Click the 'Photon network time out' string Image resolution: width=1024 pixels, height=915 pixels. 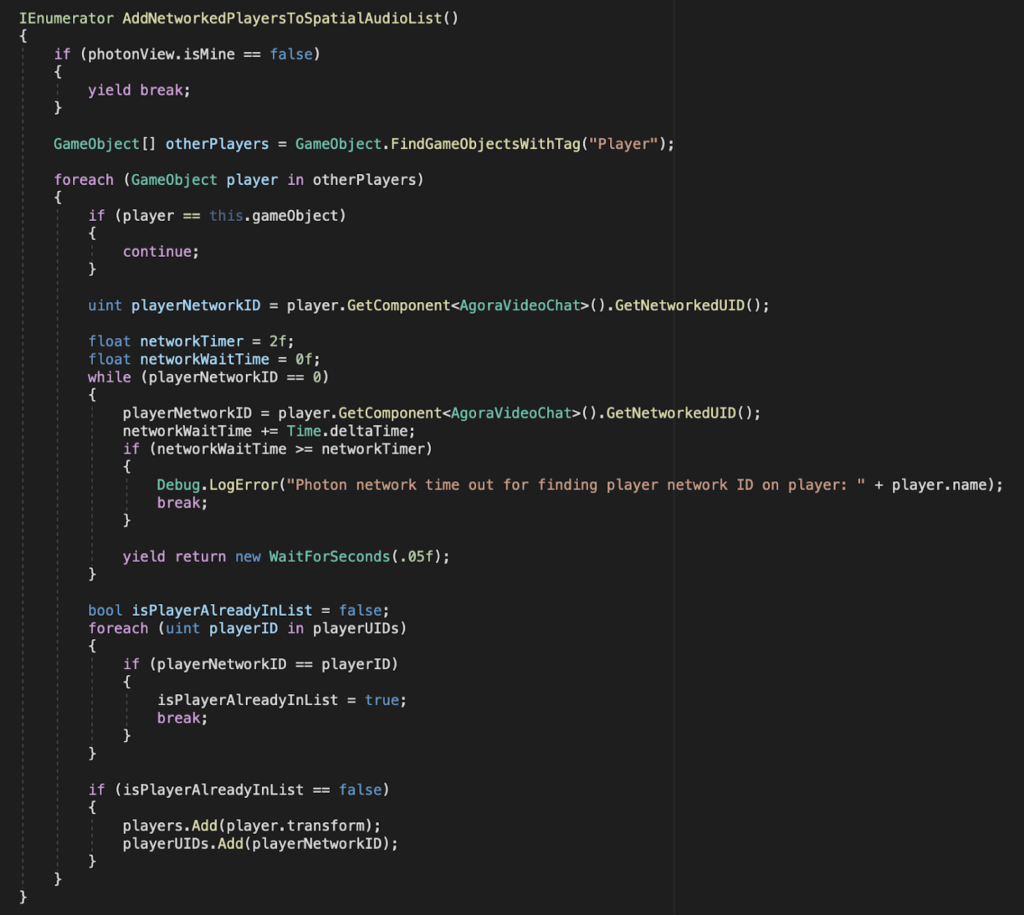tap(576, 485)
